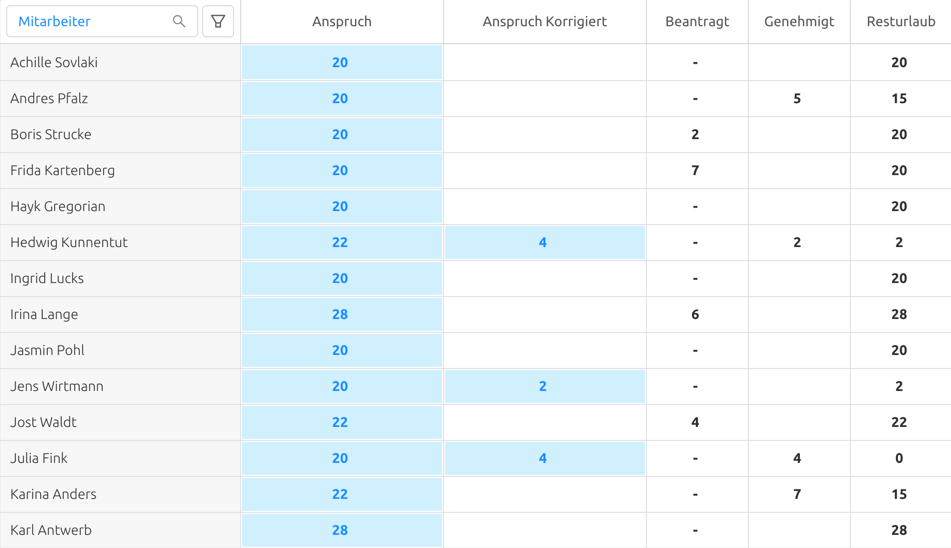Viewport: 951px width, 548px height.
Task: Edit Anspruch value 28 for Karl Antwerb
Action: pos(341,530)
